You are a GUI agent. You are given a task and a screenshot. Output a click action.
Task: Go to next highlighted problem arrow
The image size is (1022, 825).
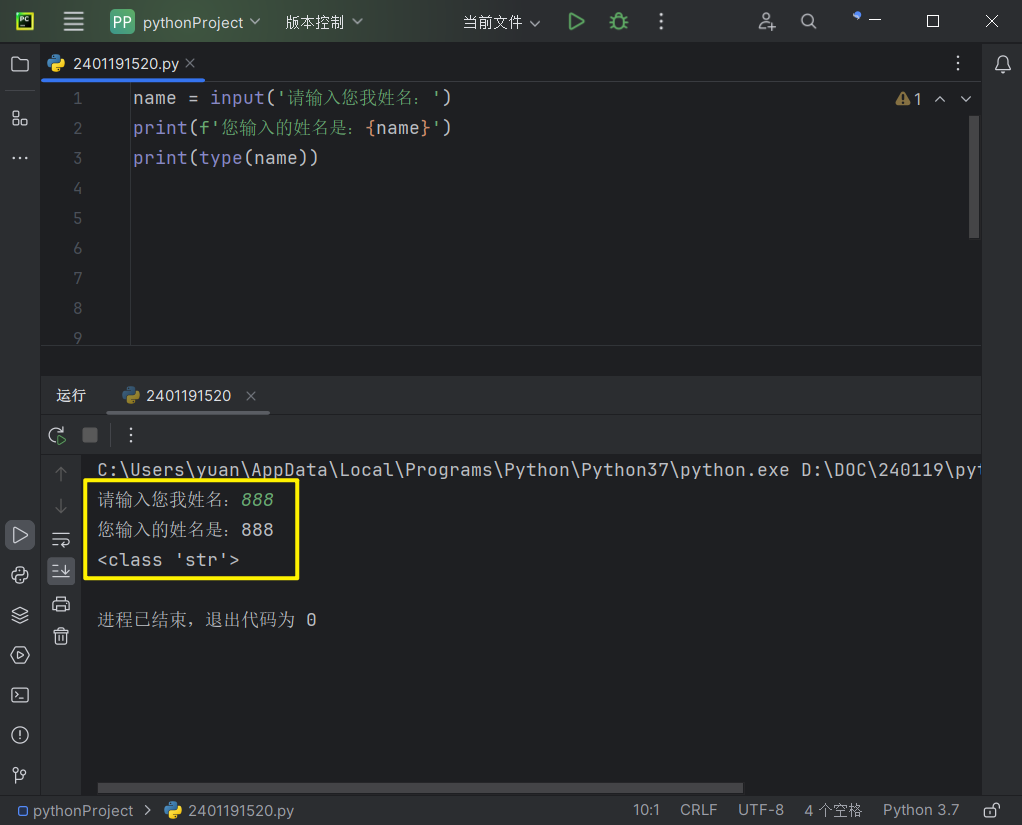click(966, 99)
